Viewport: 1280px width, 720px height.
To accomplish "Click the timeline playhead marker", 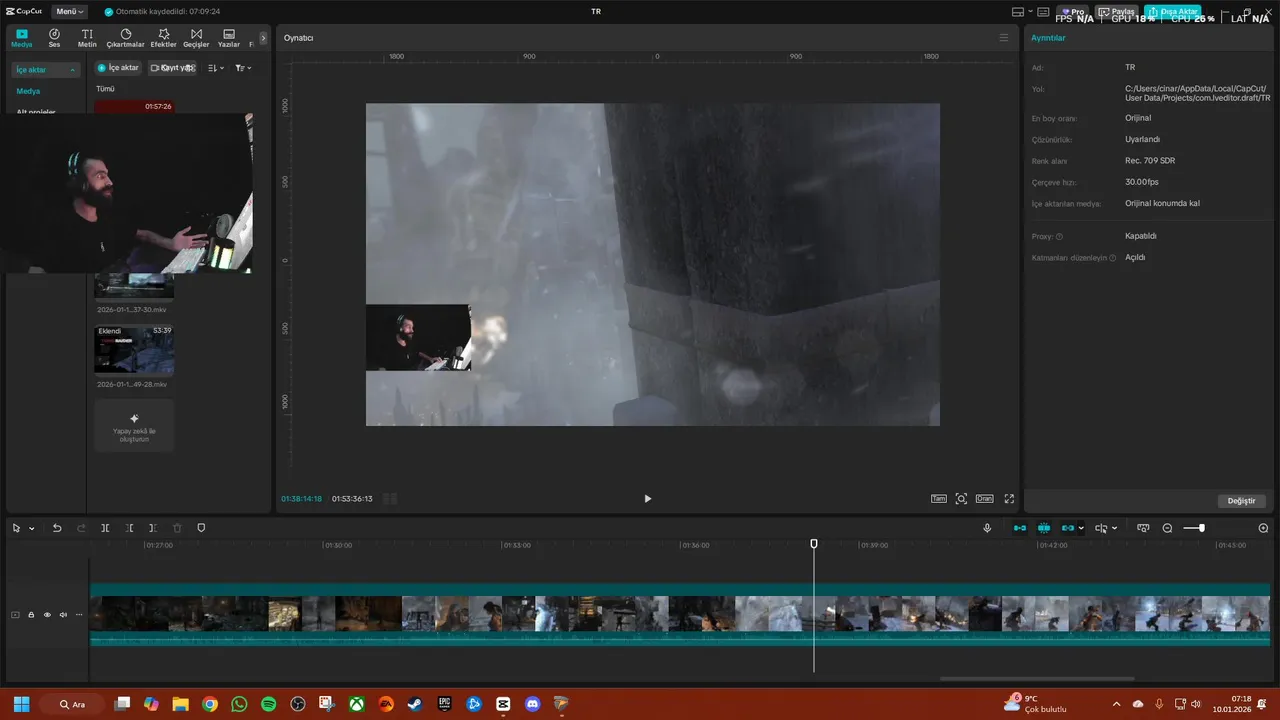I will [814, 543].
